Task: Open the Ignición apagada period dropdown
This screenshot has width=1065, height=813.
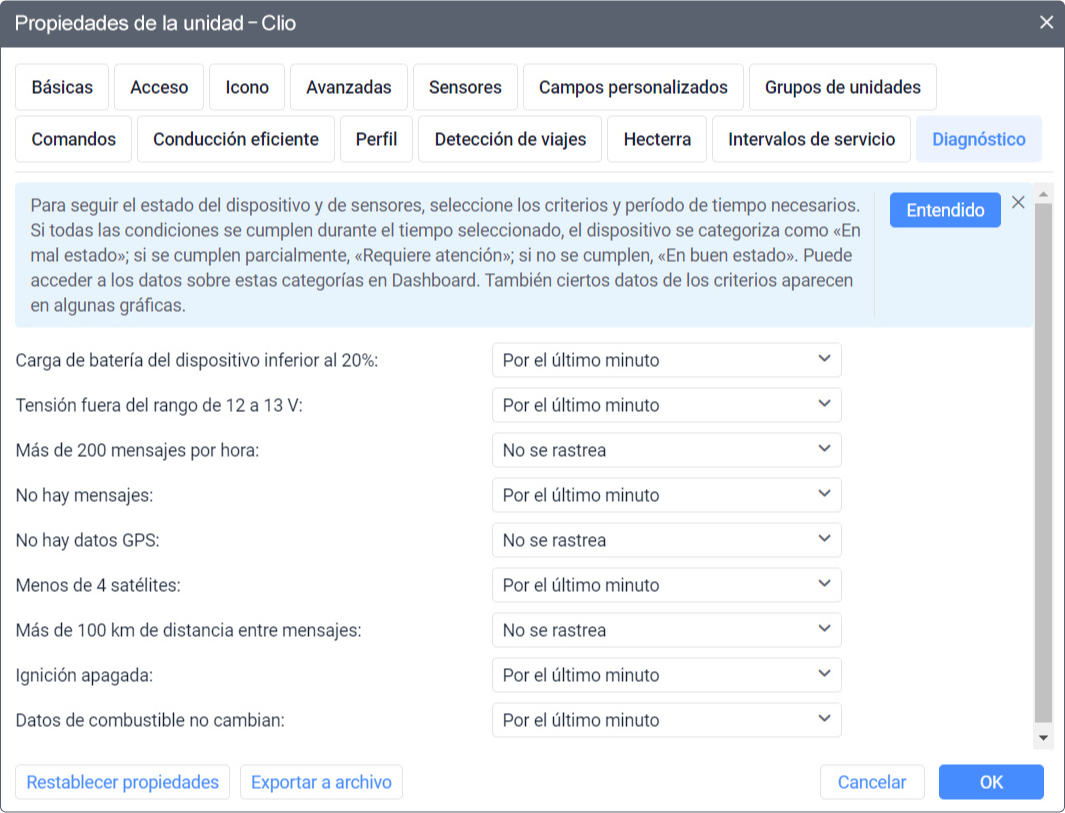Action: (666, 675)
